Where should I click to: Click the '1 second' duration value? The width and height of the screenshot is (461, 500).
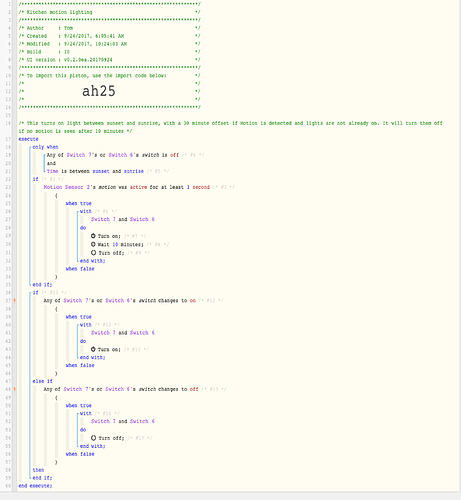pyautogui.click(x=198, y=187)
